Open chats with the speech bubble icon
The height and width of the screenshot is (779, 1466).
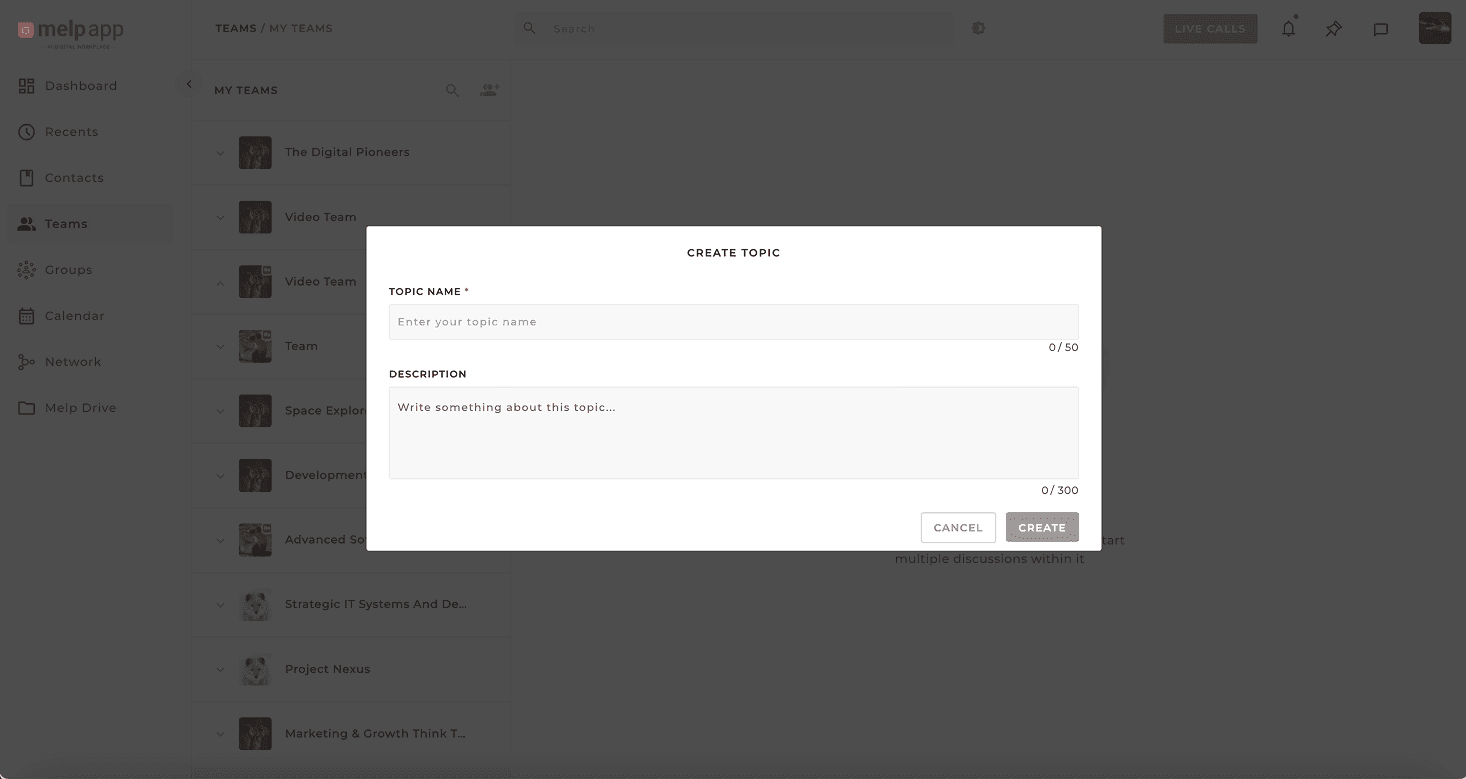1381,28
